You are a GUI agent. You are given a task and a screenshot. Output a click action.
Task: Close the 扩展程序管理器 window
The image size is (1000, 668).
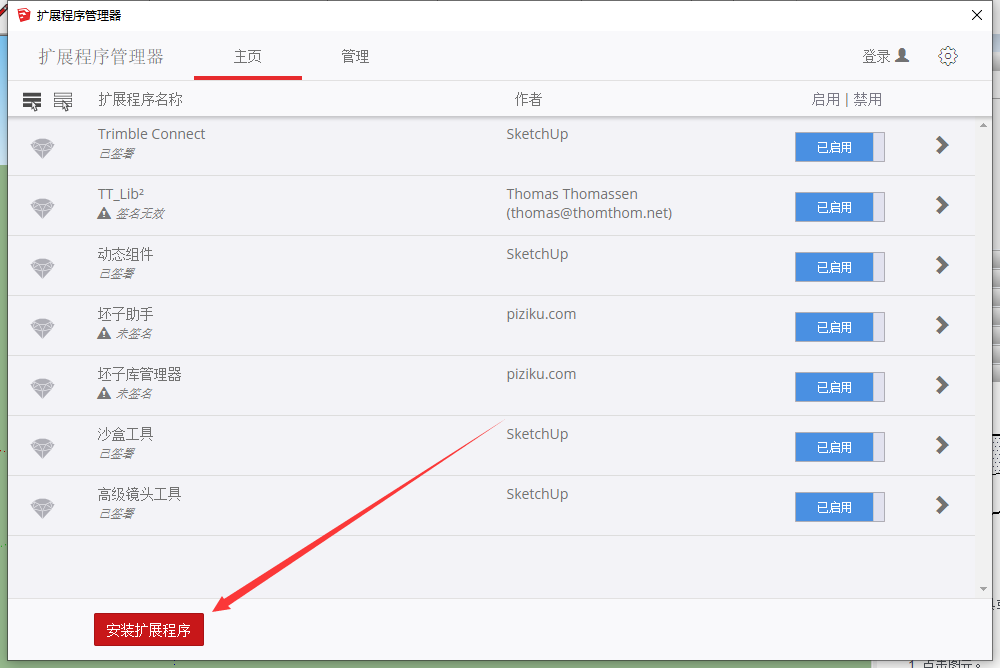pos(976,15)
